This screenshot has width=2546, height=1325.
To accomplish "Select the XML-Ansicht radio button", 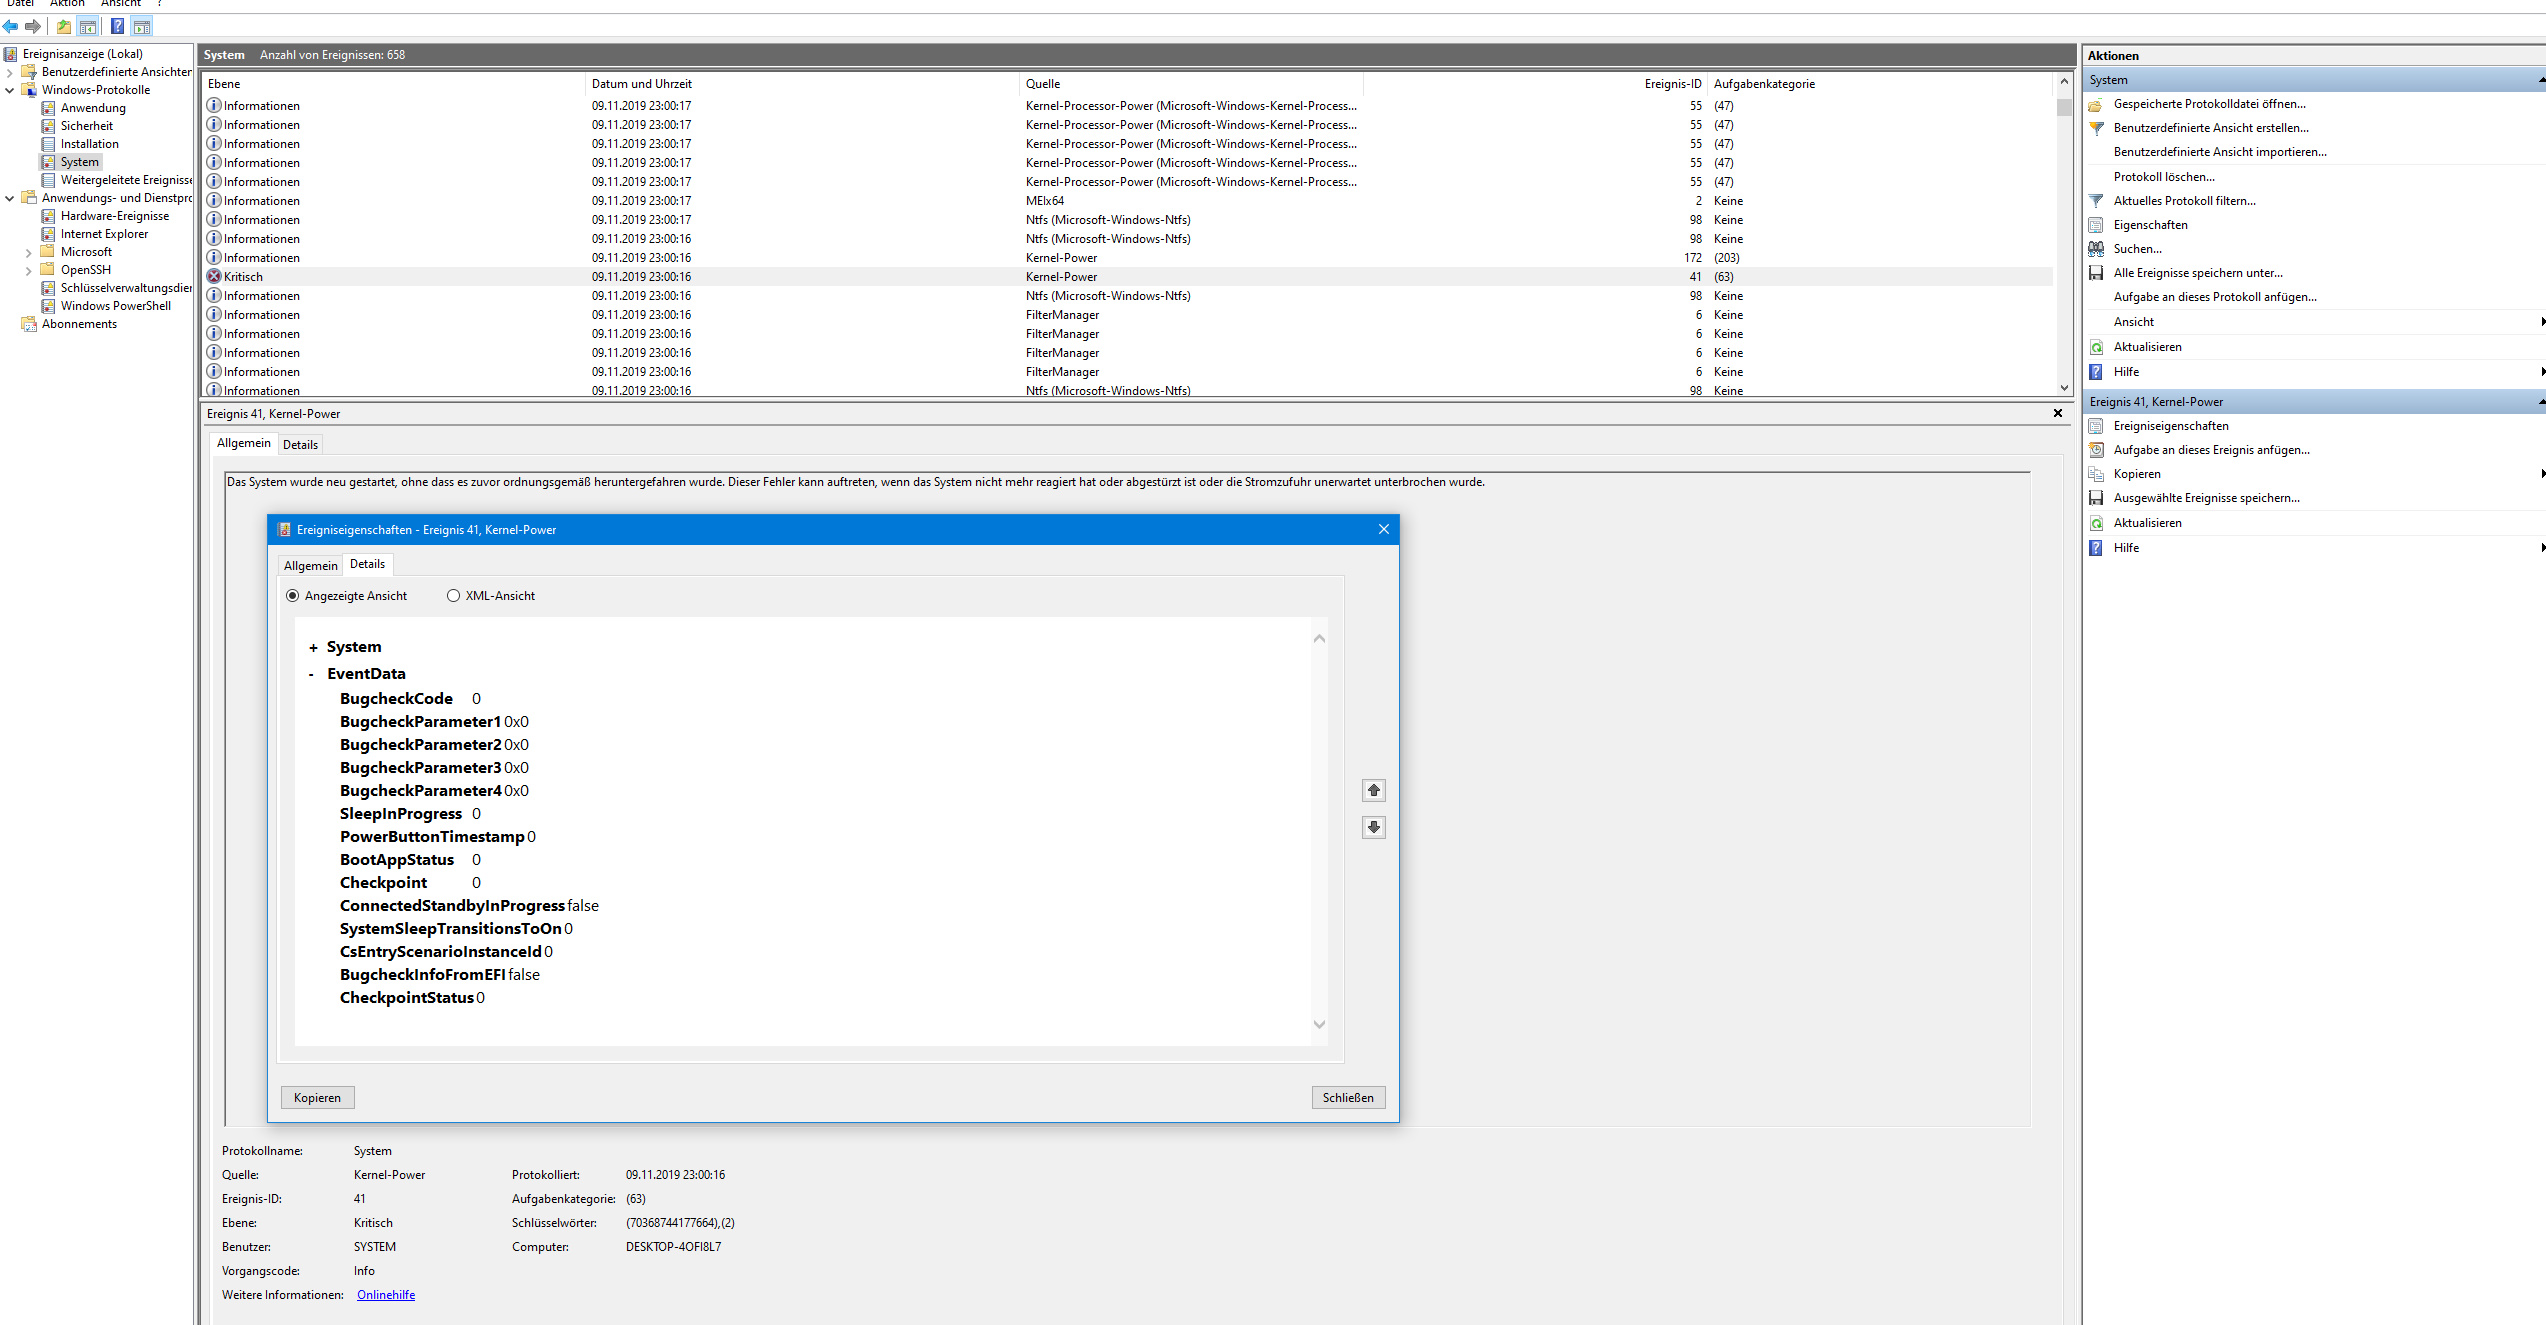I will 454,596.
